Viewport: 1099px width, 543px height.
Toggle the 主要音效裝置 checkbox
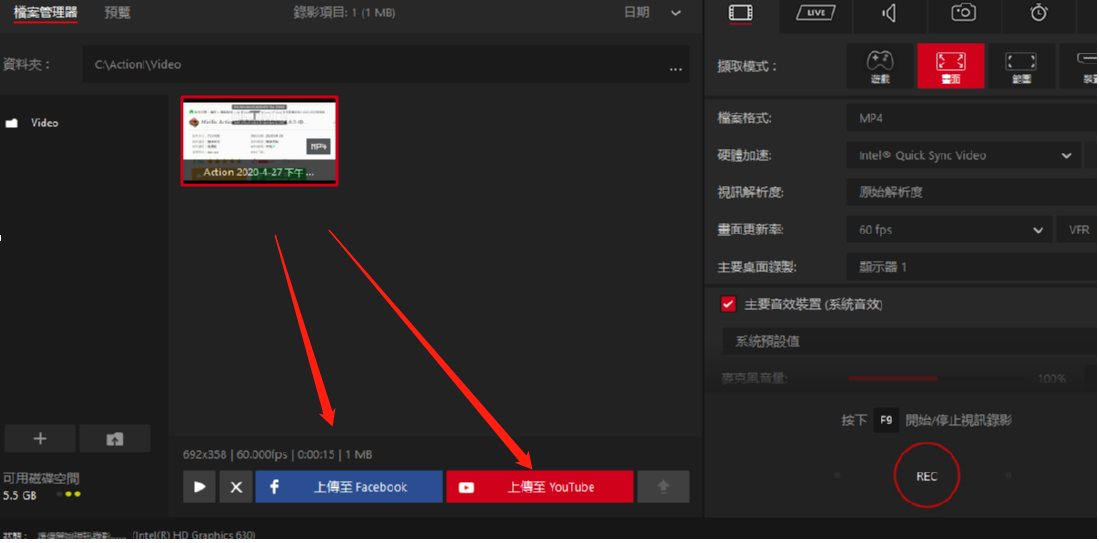[728, 305]
